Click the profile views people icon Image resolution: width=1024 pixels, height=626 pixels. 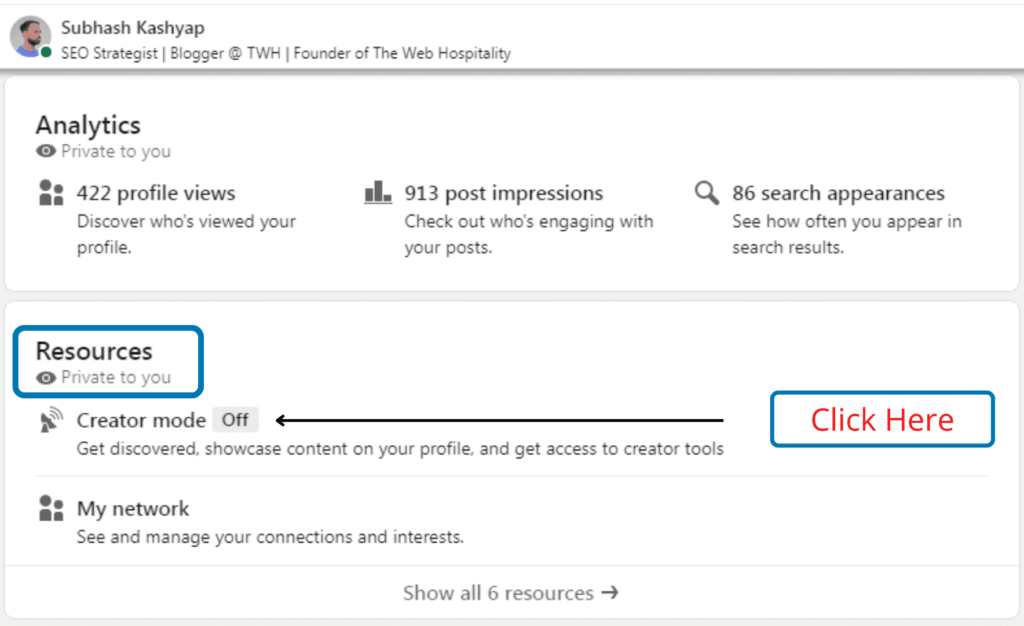[x=51, y=193]
